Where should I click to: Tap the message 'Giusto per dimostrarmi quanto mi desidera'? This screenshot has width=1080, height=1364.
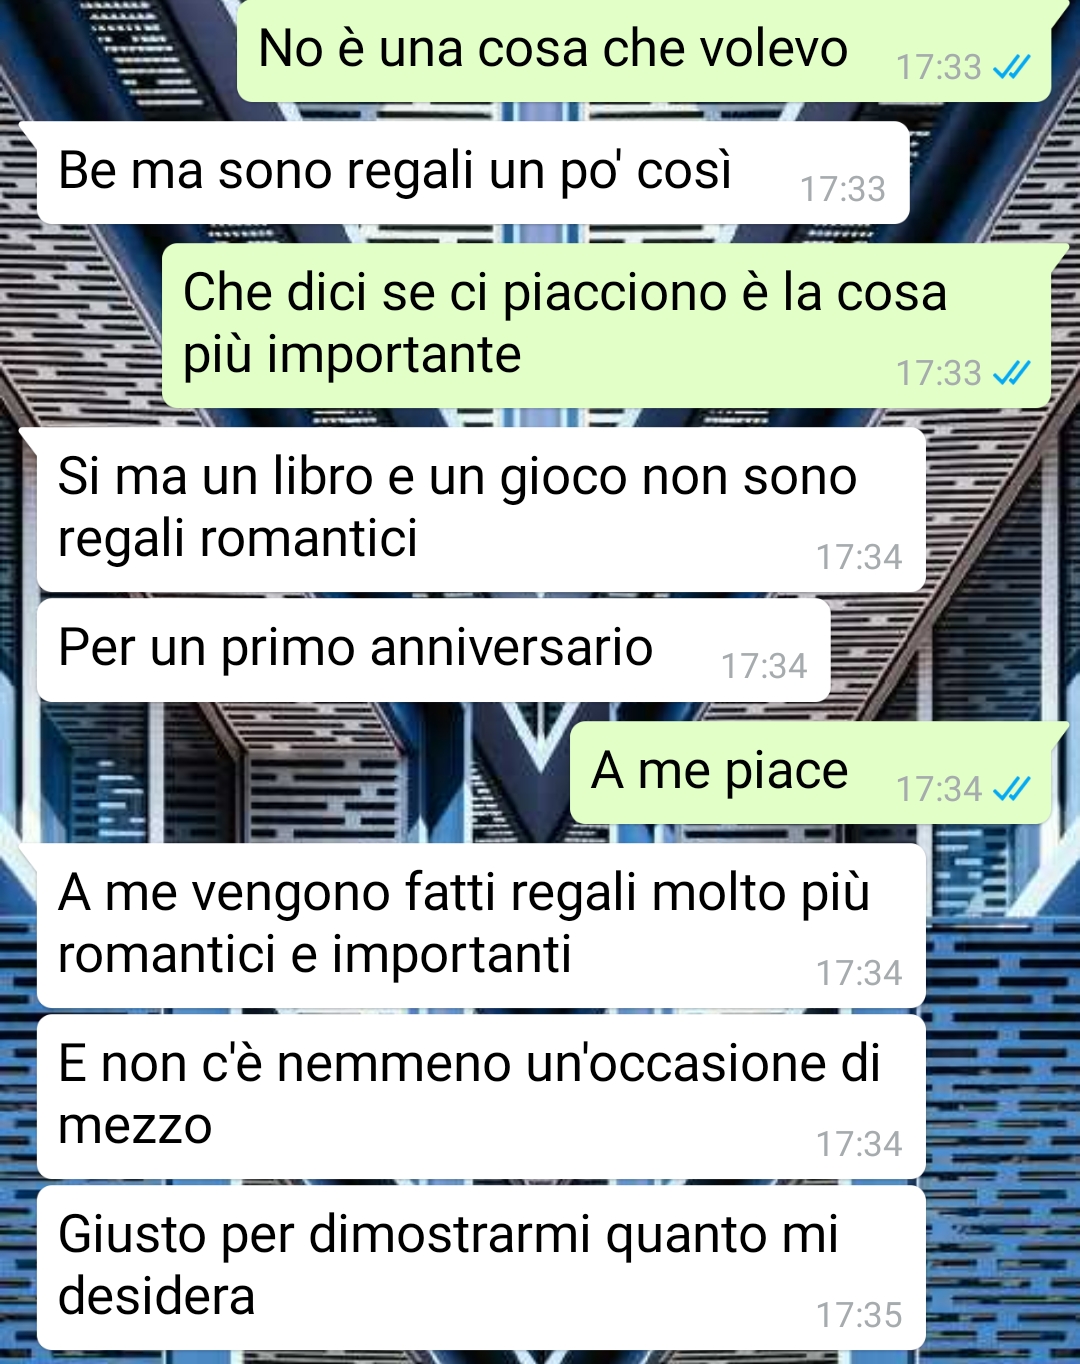[x=481, y=1267]
